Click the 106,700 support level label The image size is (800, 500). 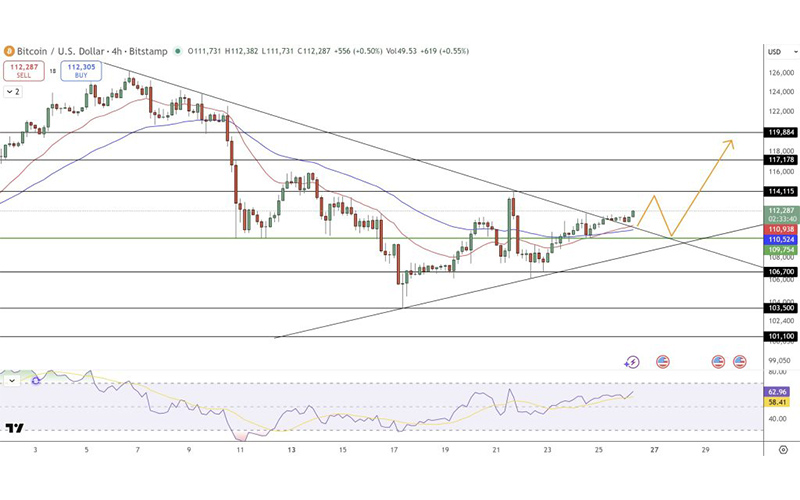click(x=780, y=272)
